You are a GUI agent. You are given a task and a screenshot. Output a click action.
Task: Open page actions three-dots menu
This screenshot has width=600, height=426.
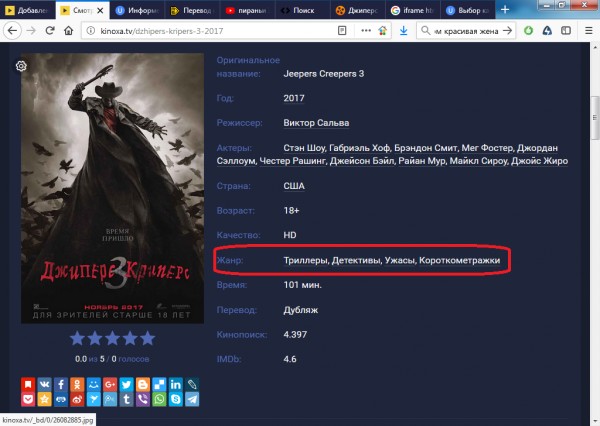pyautogui.click(x=366, y=31)
